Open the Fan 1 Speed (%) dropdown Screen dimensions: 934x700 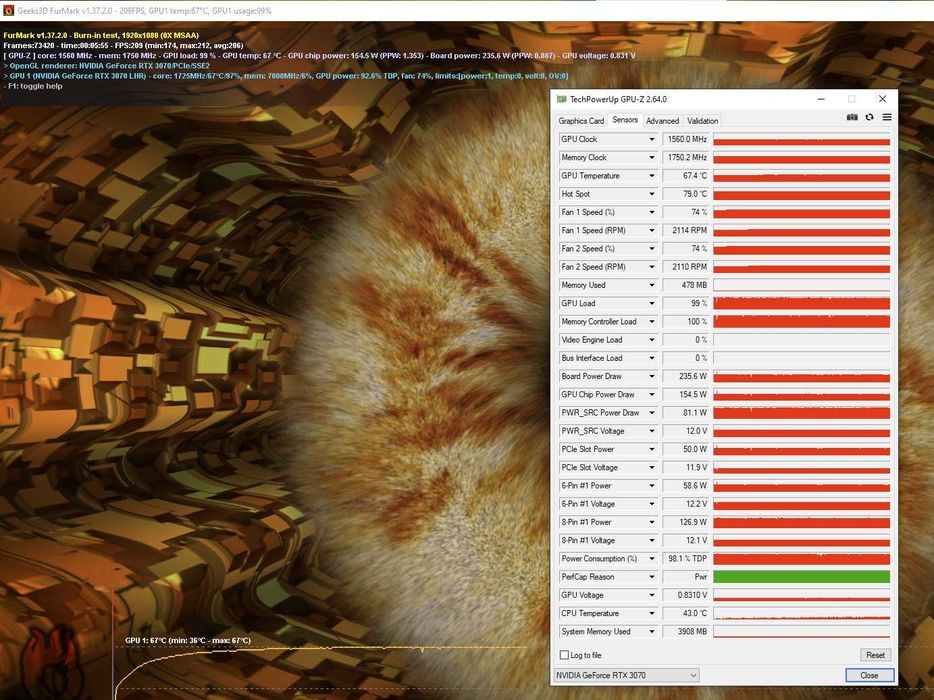click(x=652, y=212)
